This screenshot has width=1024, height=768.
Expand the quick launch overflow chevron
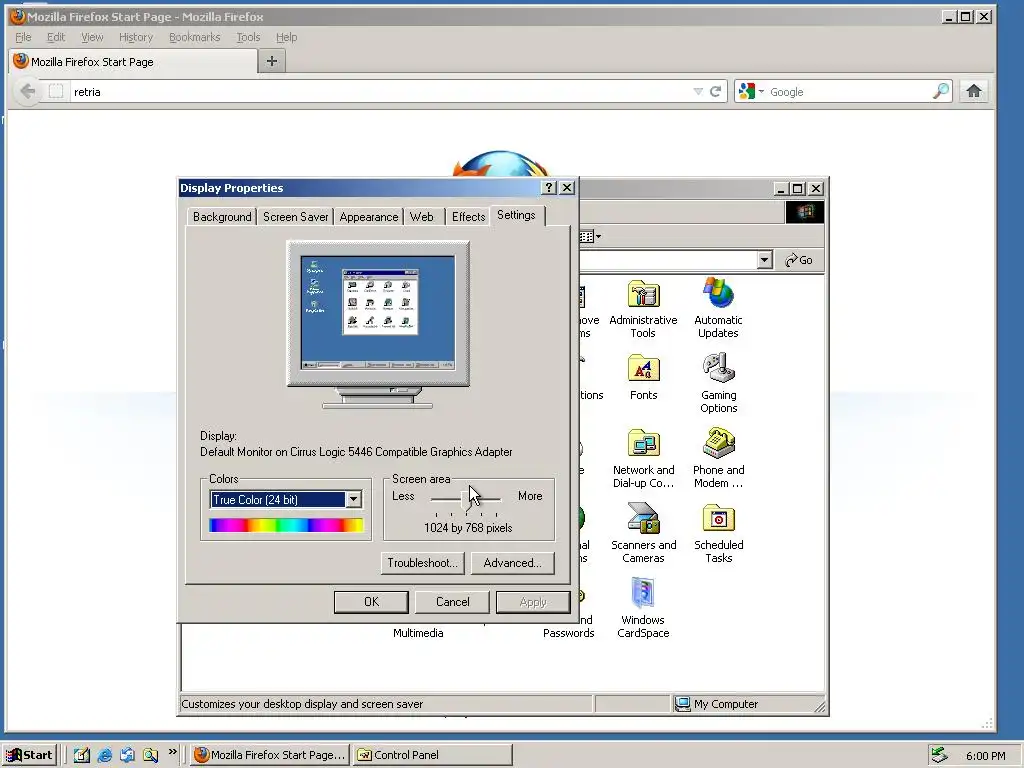click(x=172, y=752)
